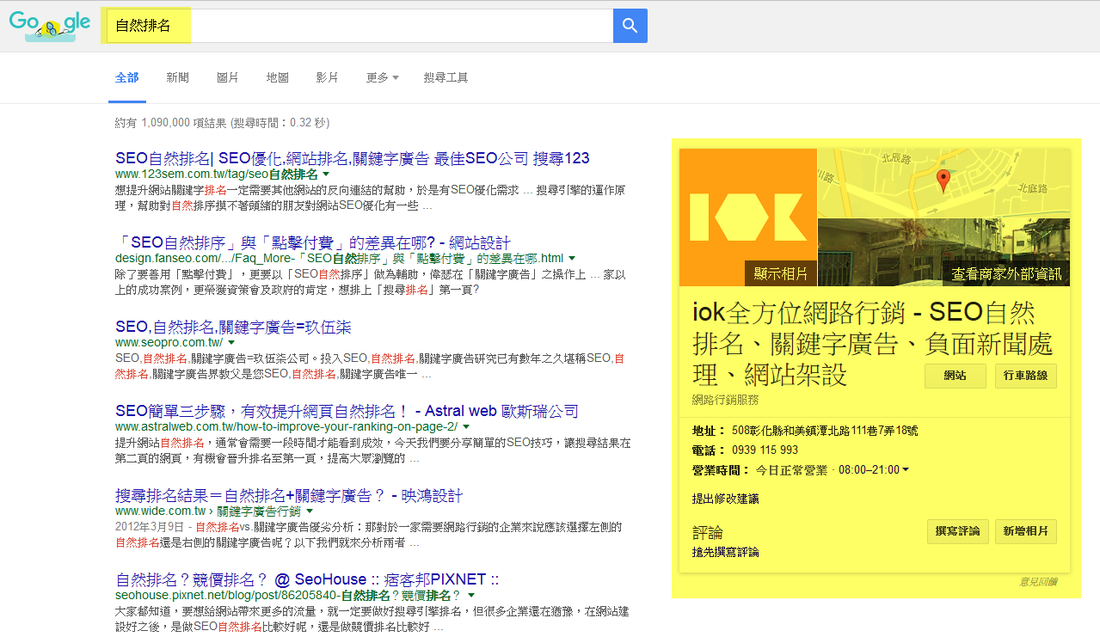Click the map thumbnail in business panel
The height and width of the screenshot is (643, 1100).
pos(944,182)
